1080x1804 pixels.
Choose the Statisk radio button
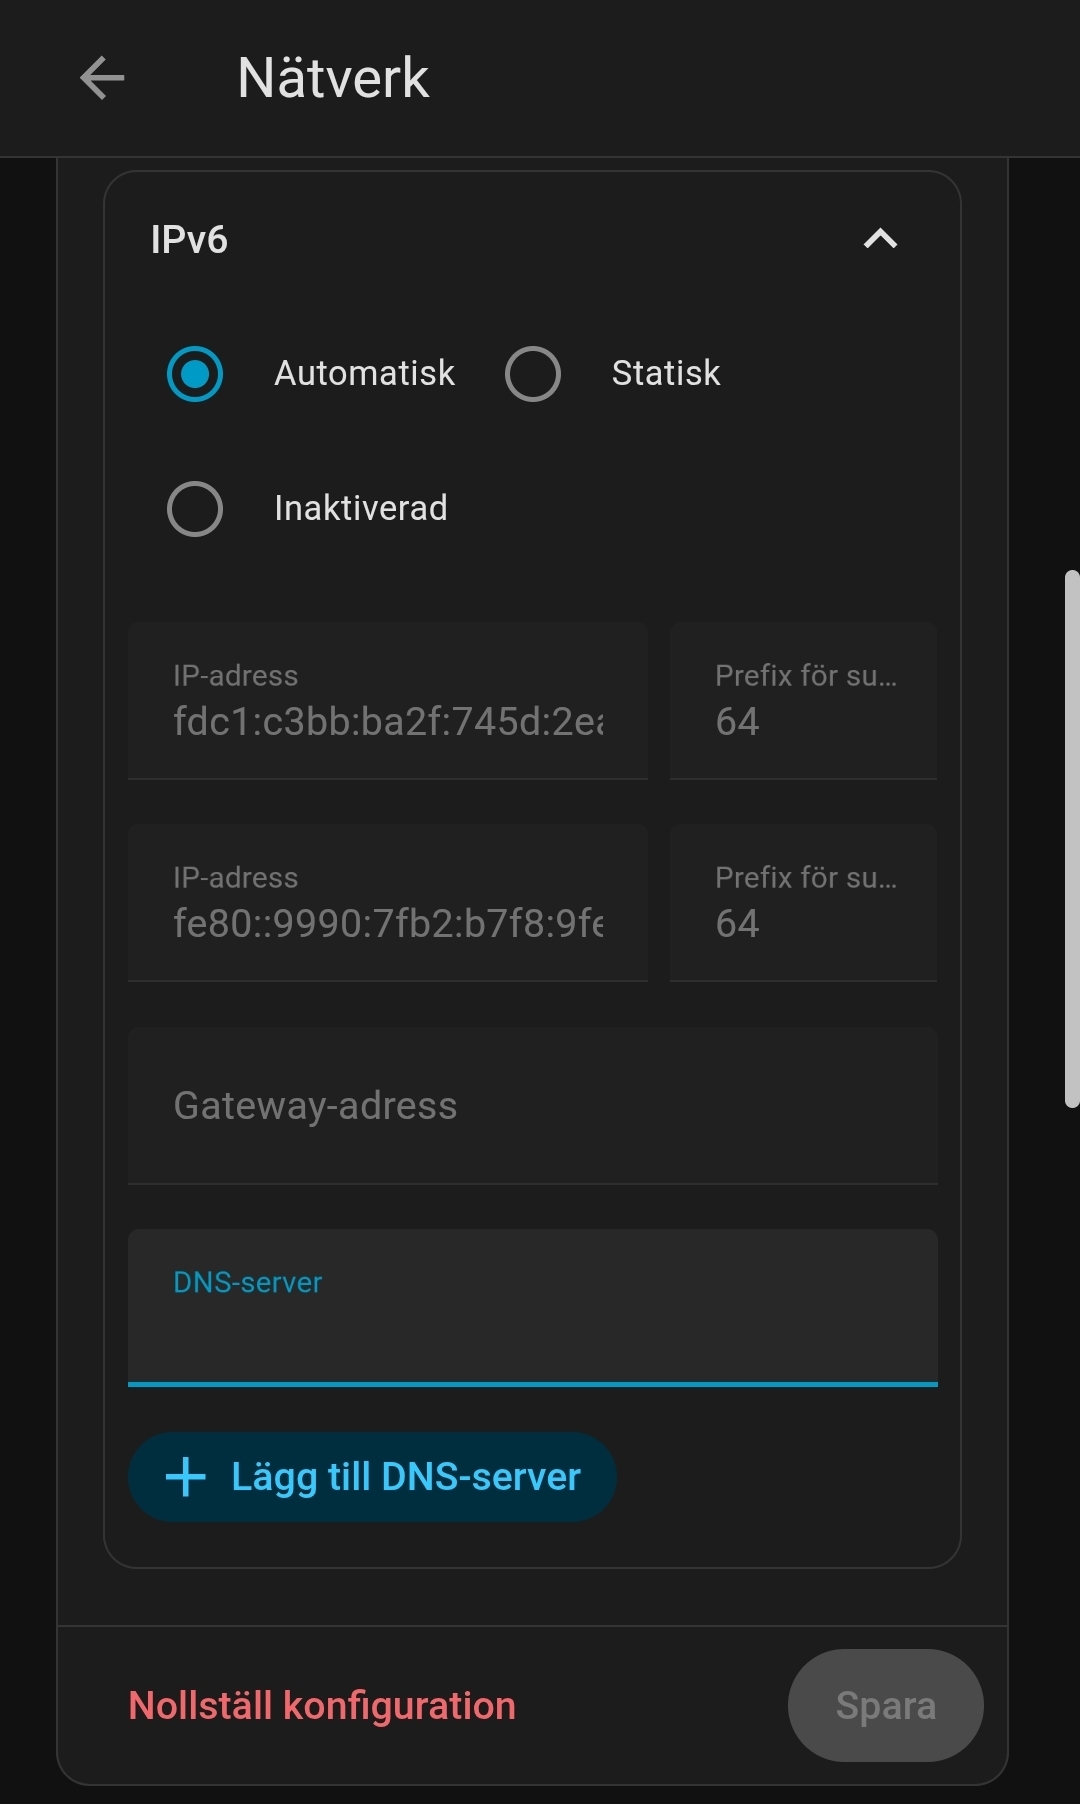pyautogui.click(x=533, y=374)
